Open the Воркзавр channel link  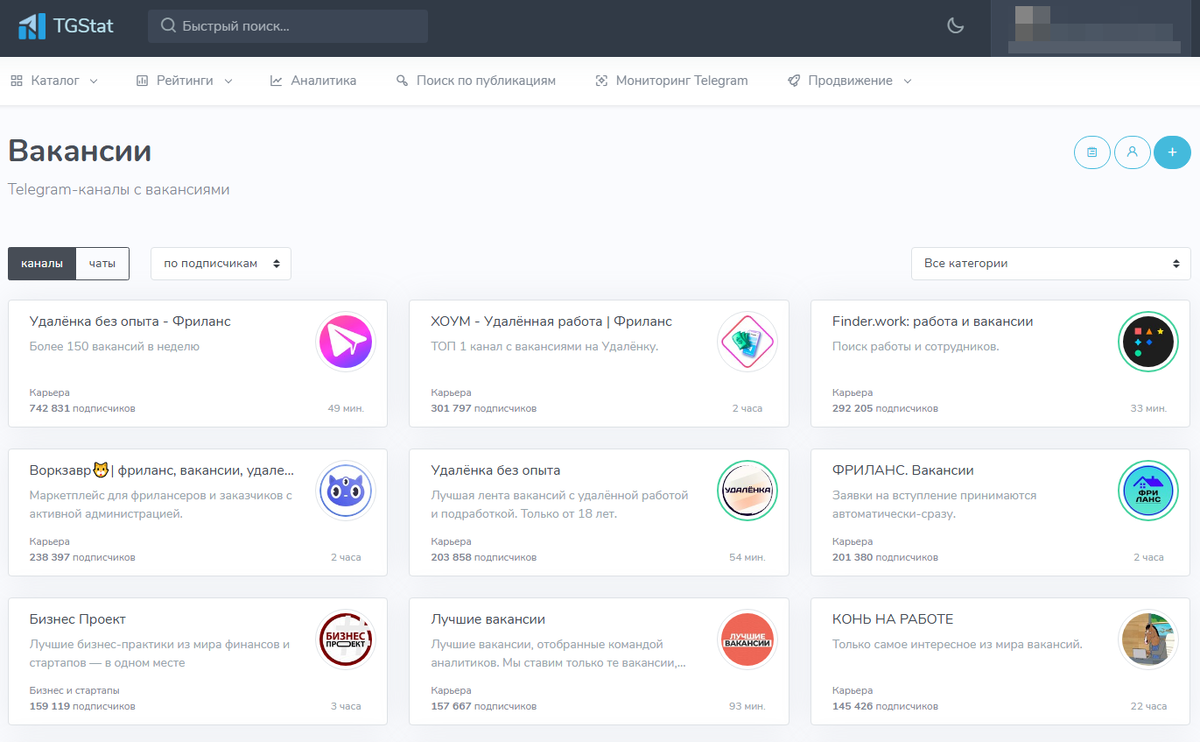pos(162,470)
